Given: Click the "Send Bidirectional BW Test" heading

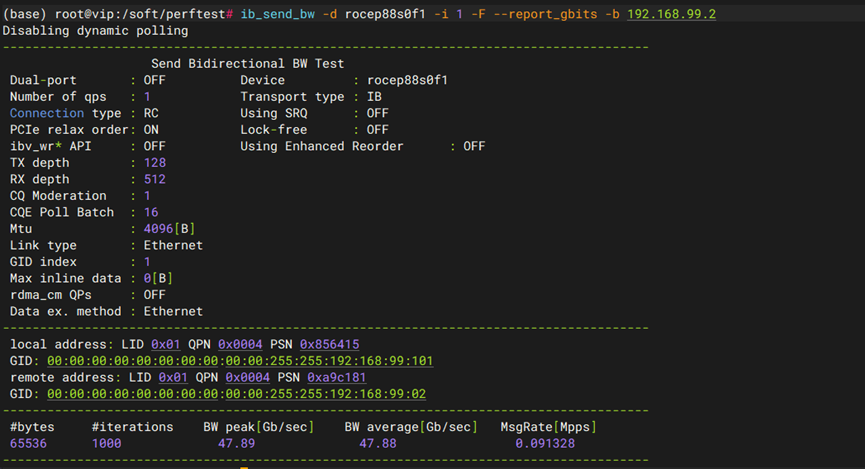Looking at the screenshot, I should (x=247, y=63).
